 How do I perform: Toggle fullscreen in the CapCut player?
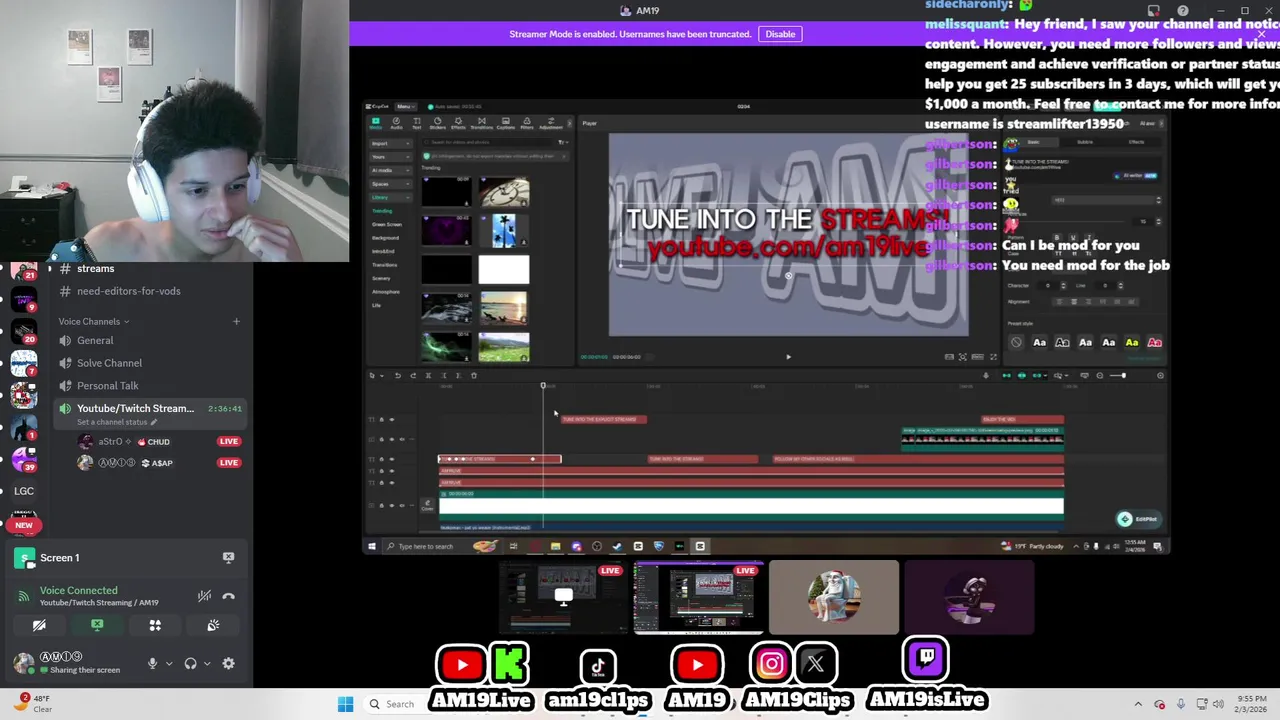[993, 356]
